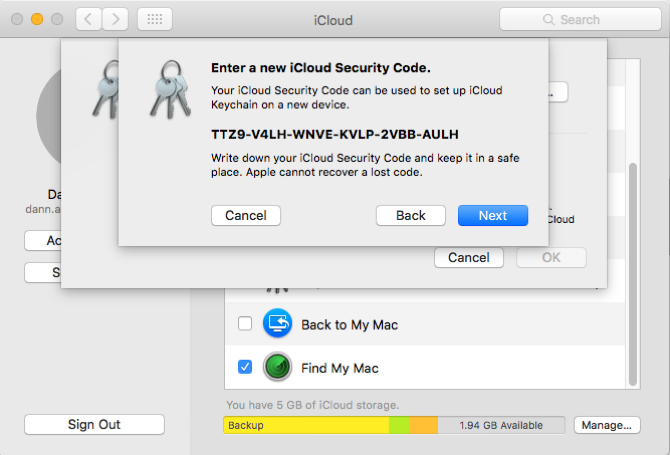Click the displayed iCloud Security Code text

tap(335, 134)
